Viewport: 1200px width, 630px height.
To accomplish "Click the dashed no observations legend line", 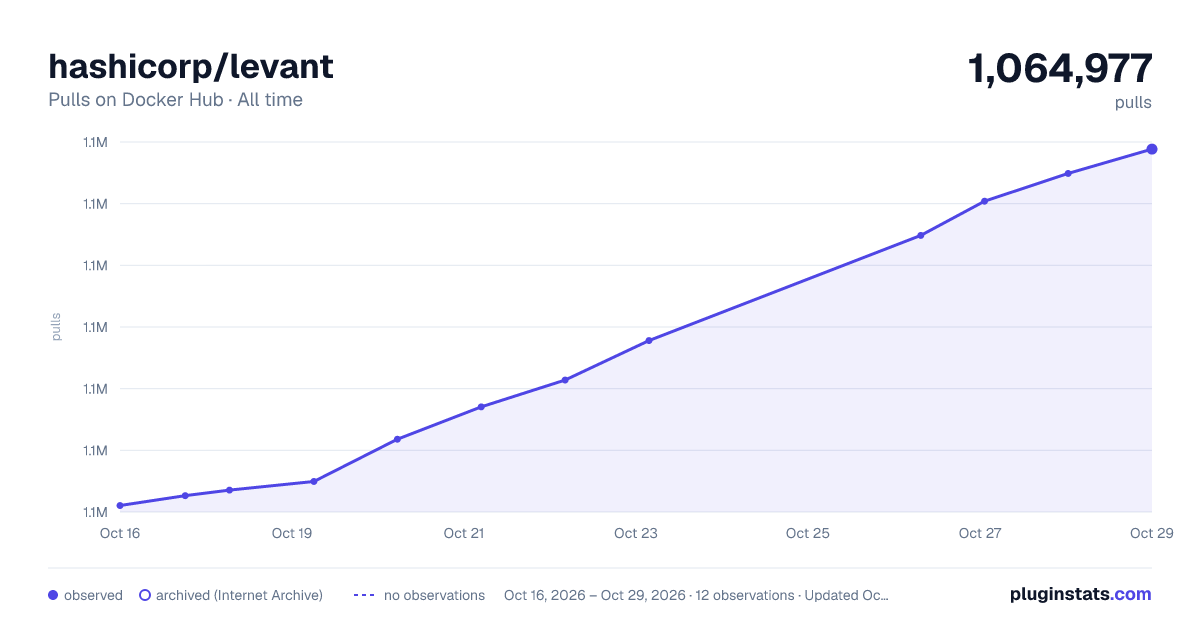I will 364,595.
